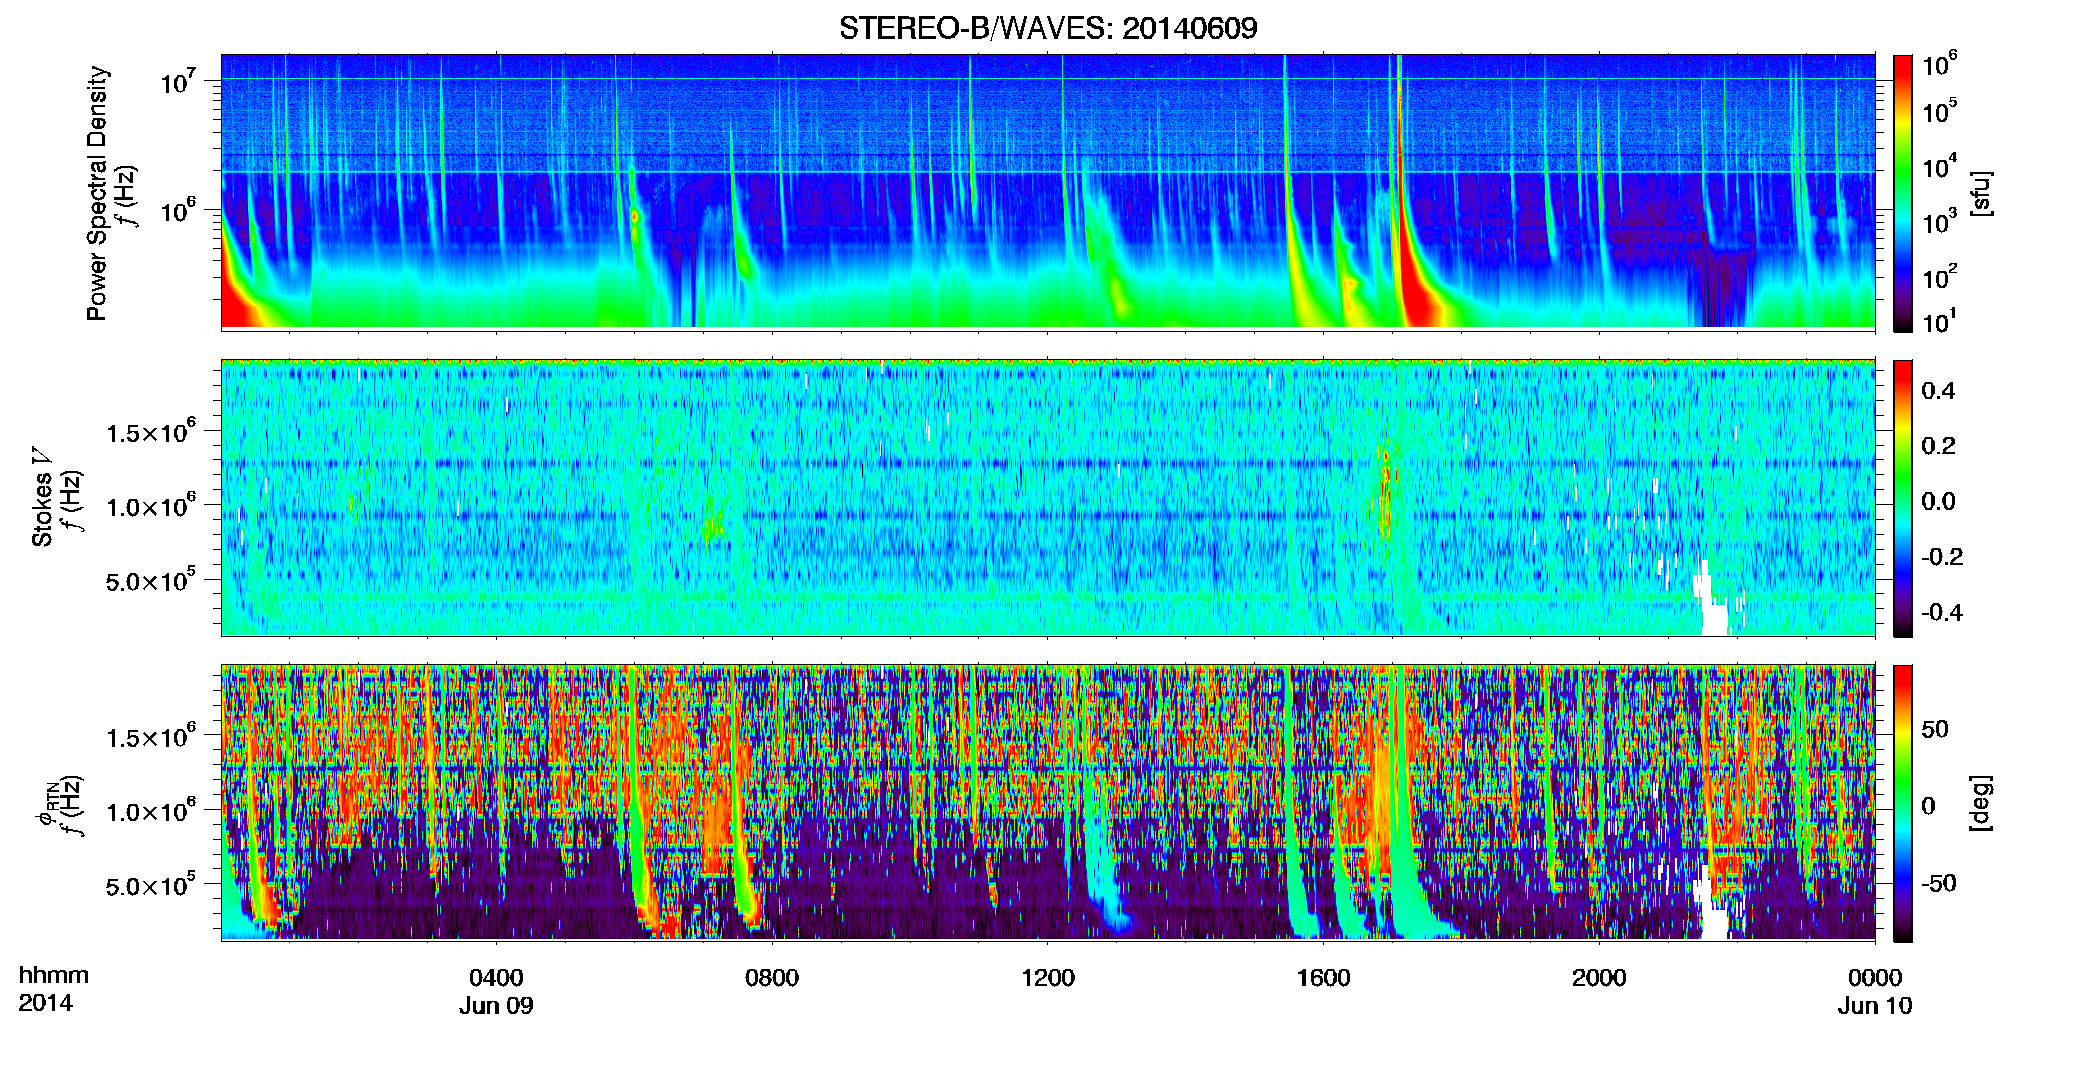The width and height of the screenshot is (2096, 1080).
Task: Click the STEREO-B/WAVES: 20140609 plot title
Action: click(x=1048, y=28)
